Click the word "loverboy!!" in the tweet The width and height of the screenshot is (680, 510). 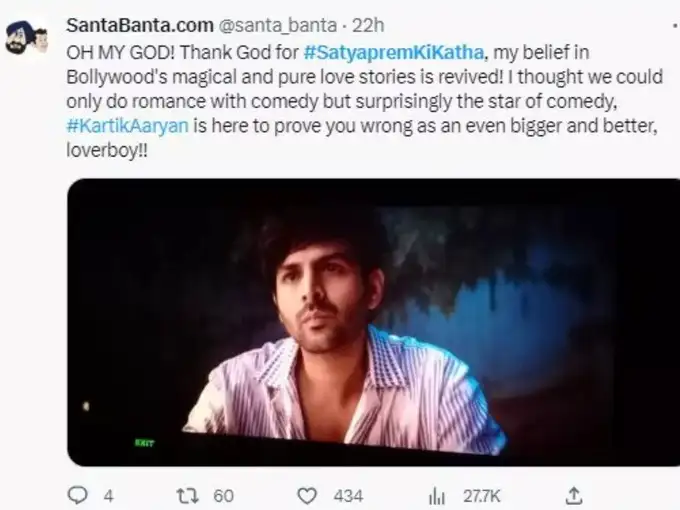104,148
